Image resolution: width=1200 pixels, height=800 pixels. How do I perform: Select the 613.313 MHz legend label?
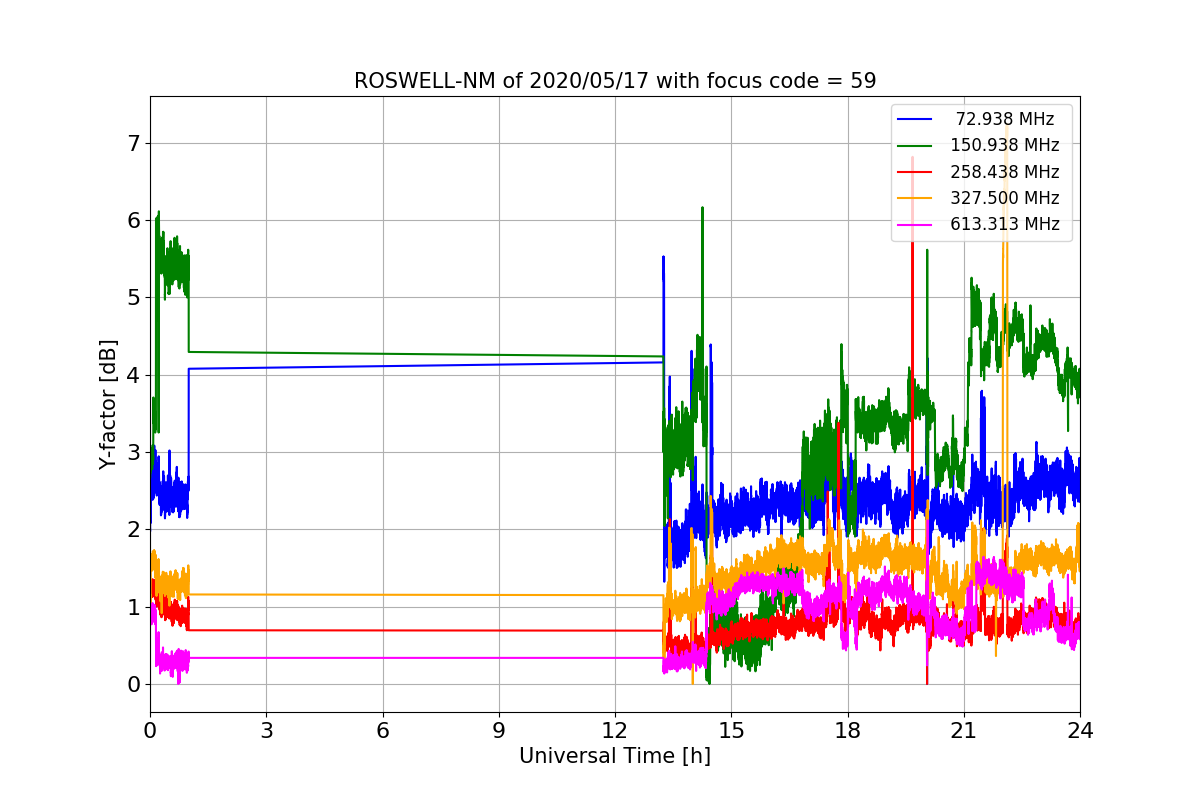tap(1005, 224)
